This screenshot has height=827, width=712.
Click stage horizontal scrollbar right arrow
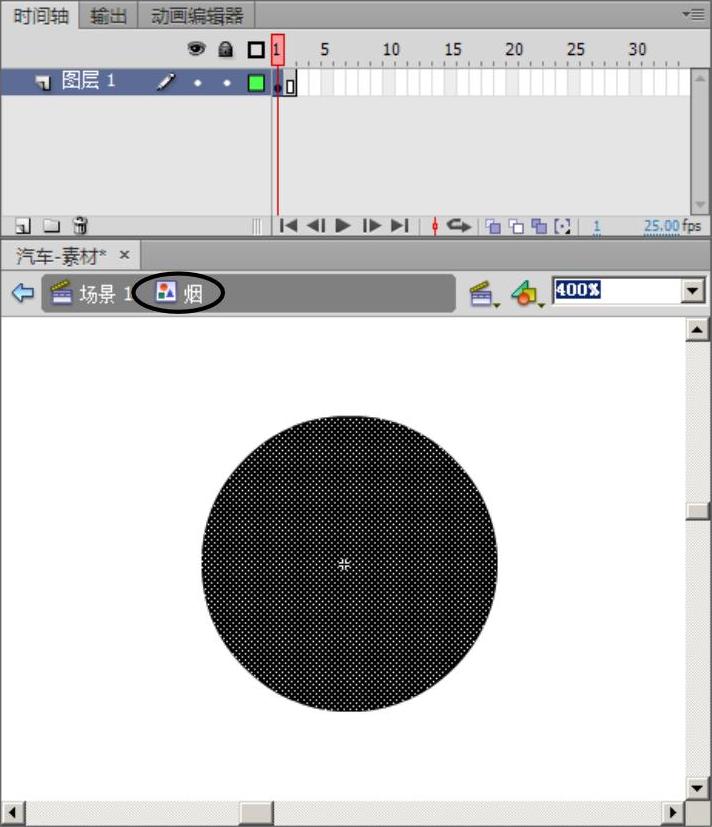tap(672, 813)
